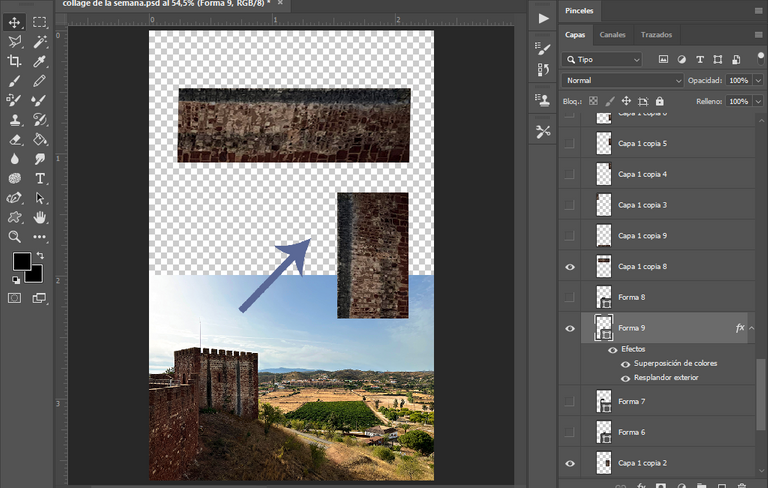The height and width of the screenshot is (488, 768).
Task: Hide the Superposición de colores effect
Action: pos(625,364)
